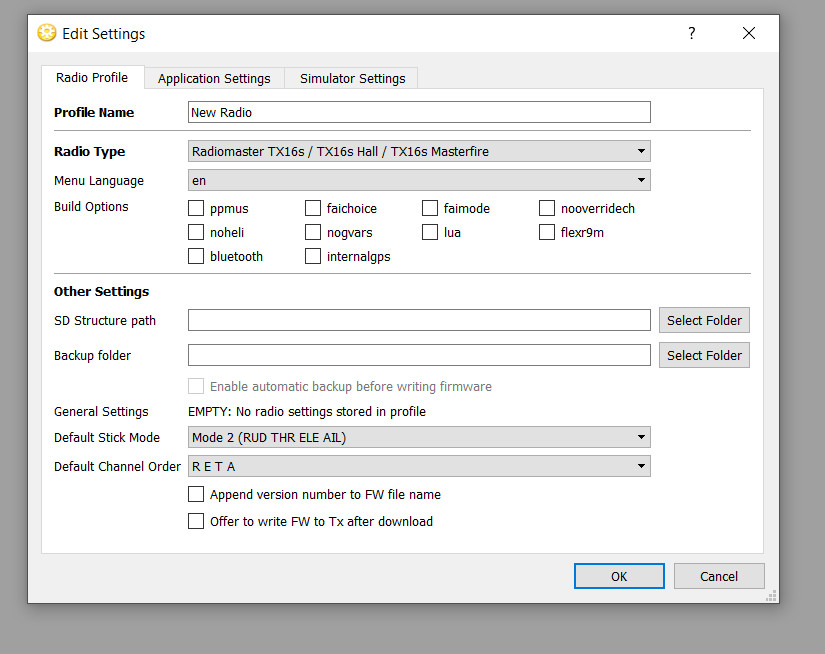Toggle the flexr9m build option
825x654 pixels.
[547, 233]
